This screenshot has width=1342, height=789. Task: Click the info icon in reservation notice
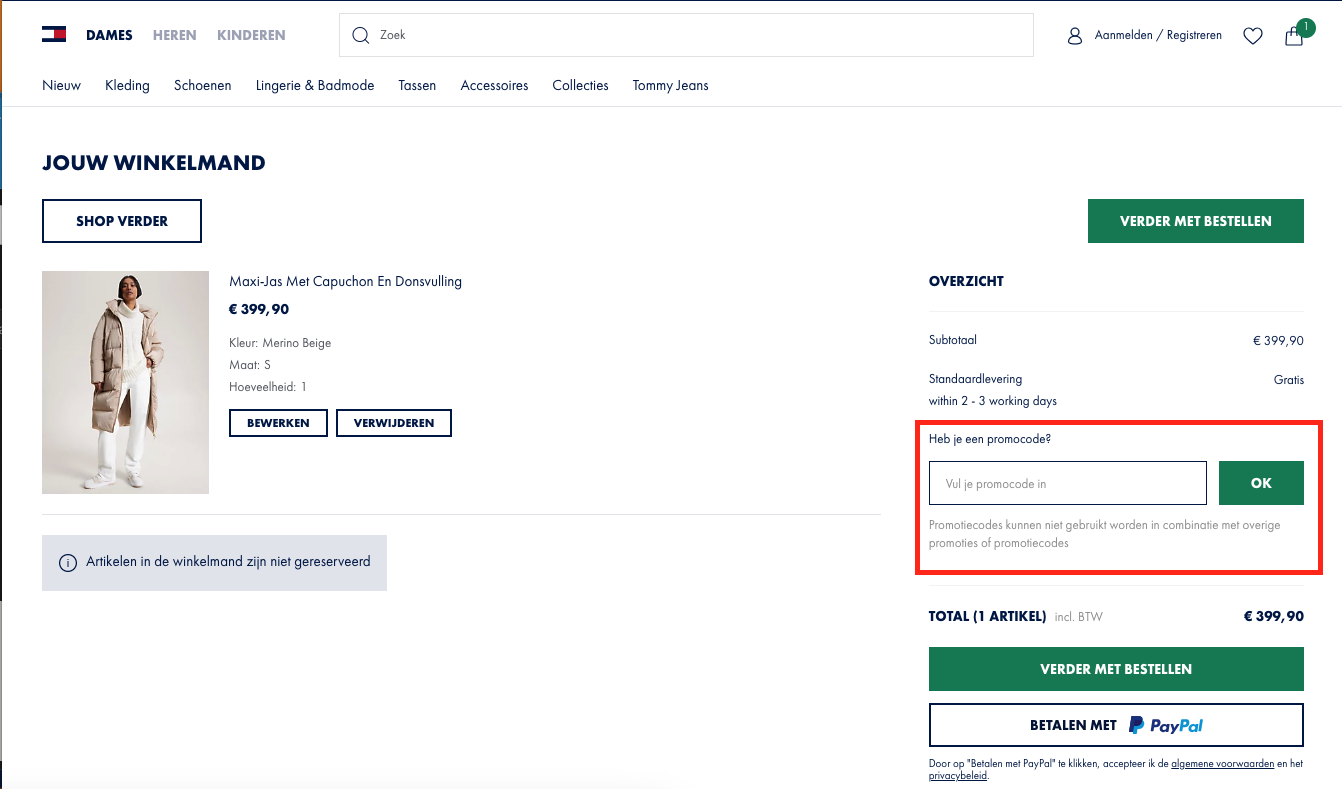click(x=68, y=563)
